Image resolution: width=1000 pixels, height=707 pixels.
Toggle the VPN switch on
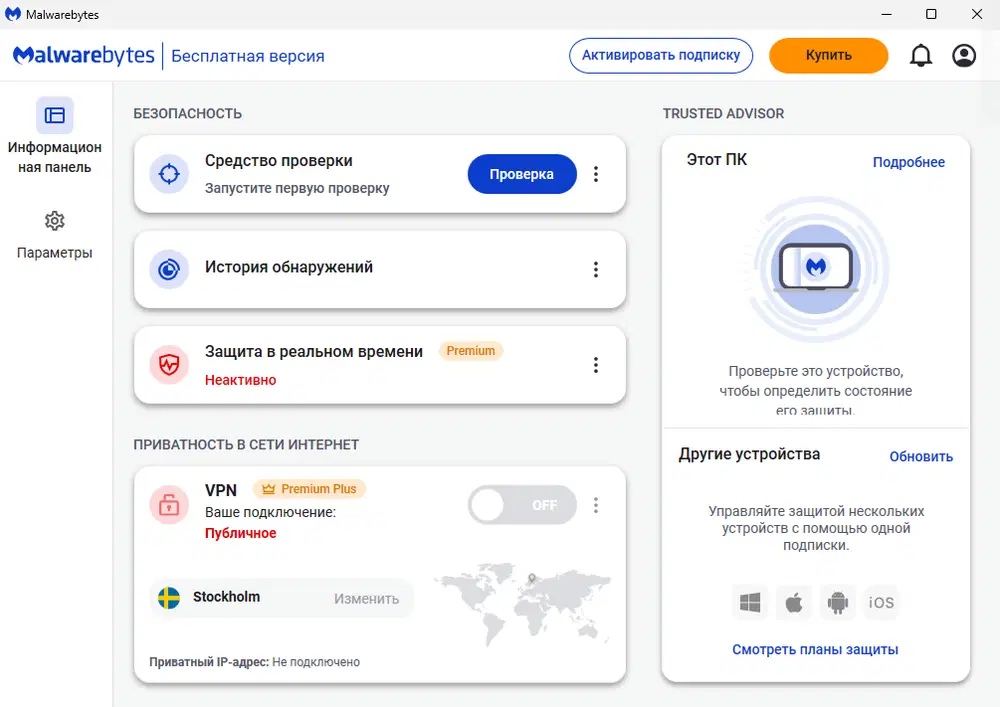click(x=522, y=505)
